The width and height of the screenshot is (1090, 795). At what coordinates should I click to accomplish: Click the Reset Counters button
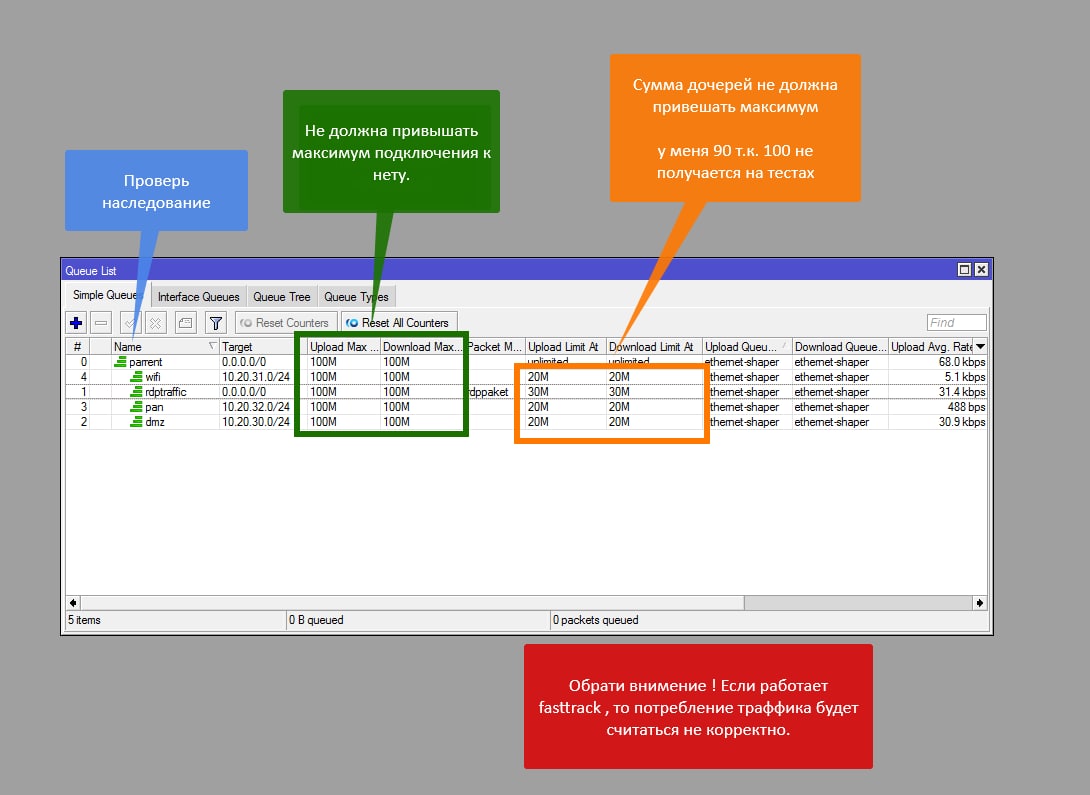(286, 322)
